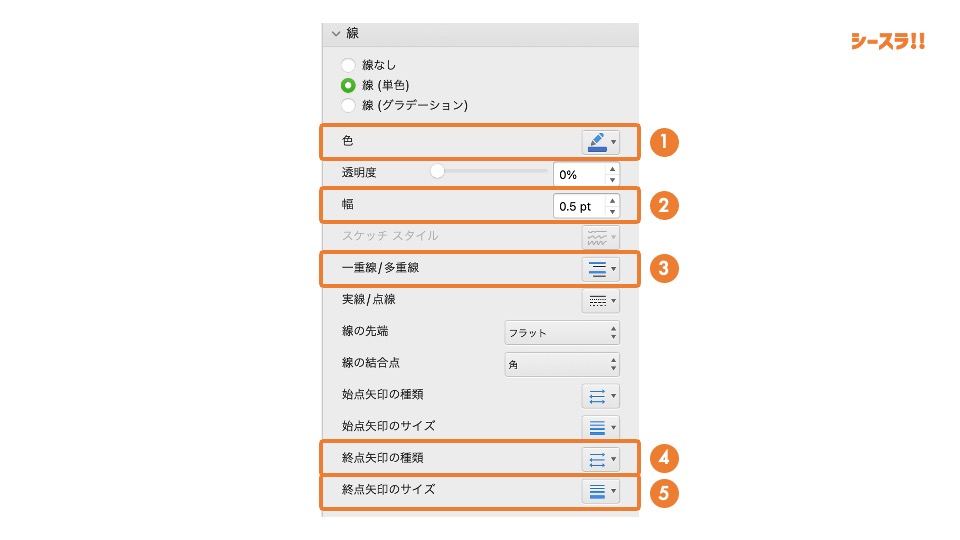Click the 透明度 transparency slider handle
The image size is (960, 540).
pos(437,171)
